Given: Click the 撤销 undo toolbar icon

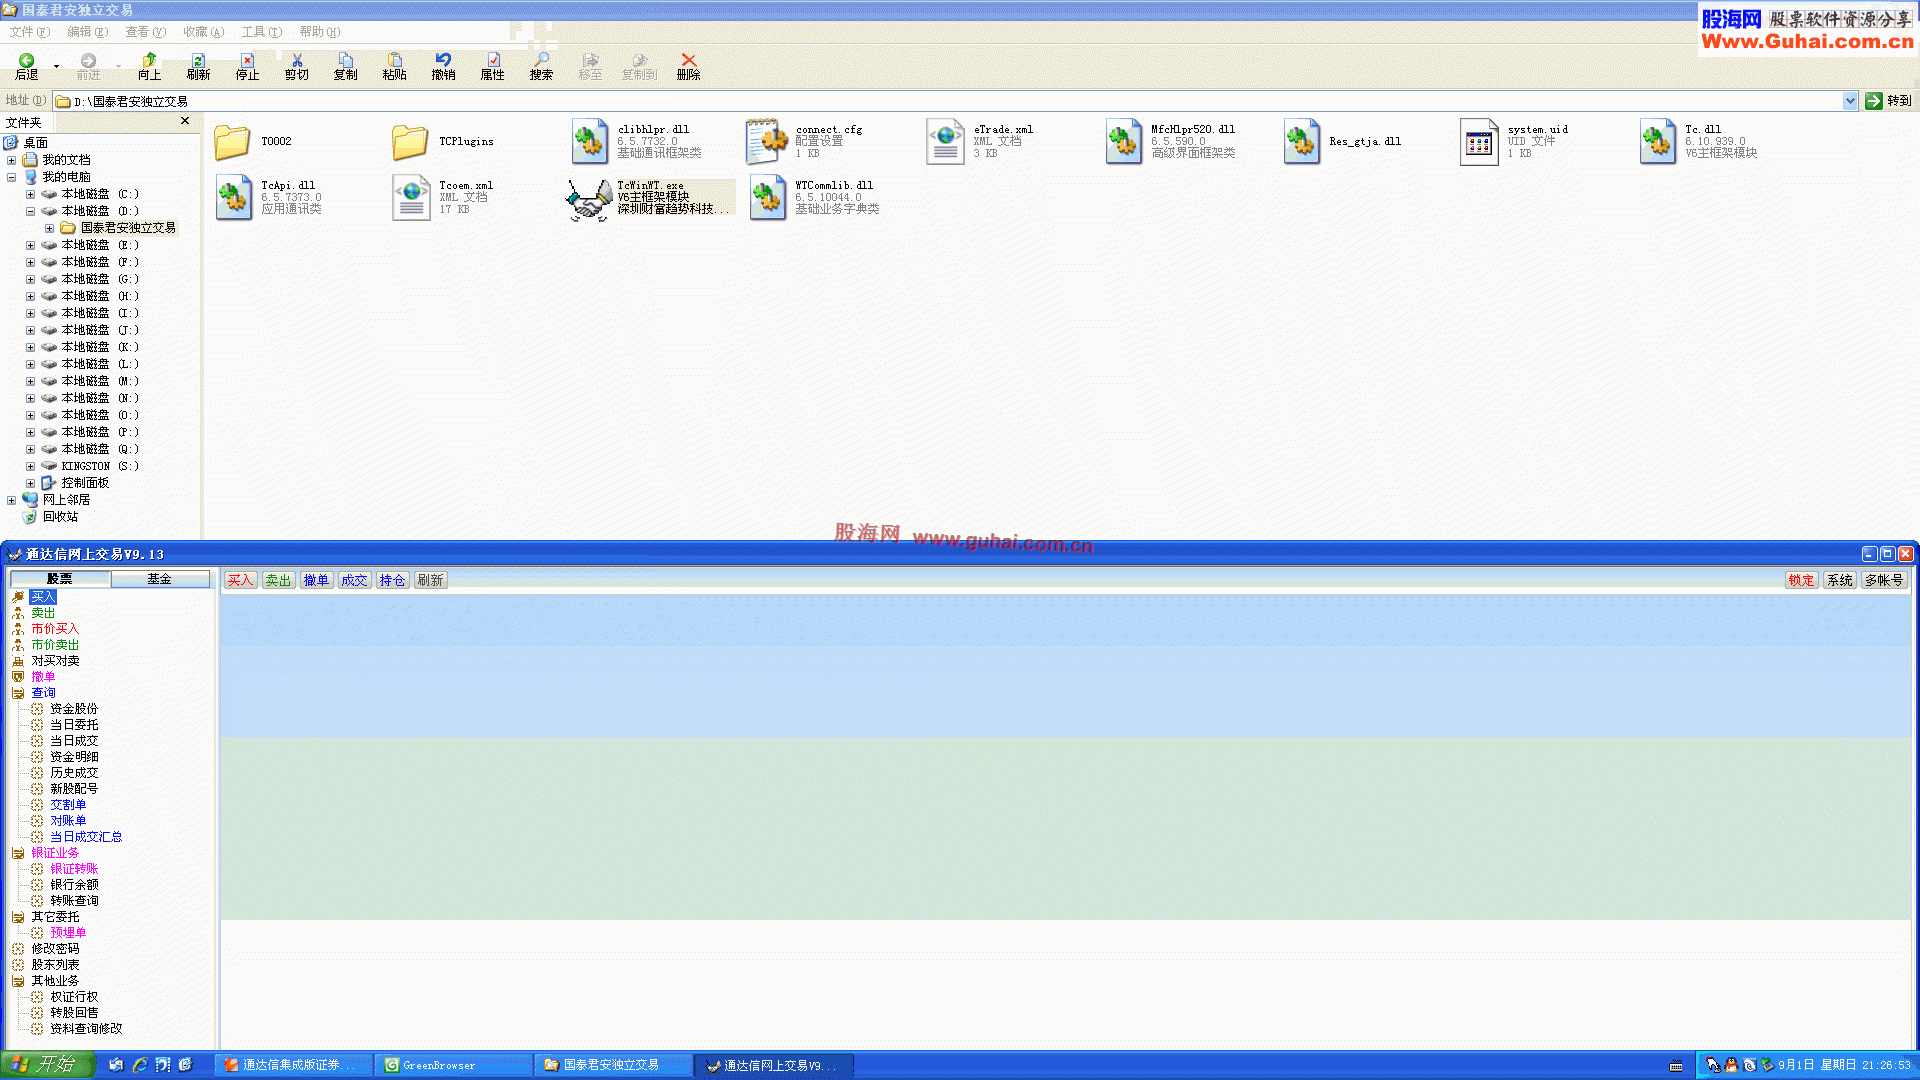Looking at the screenshot, I should pos(443,67).
